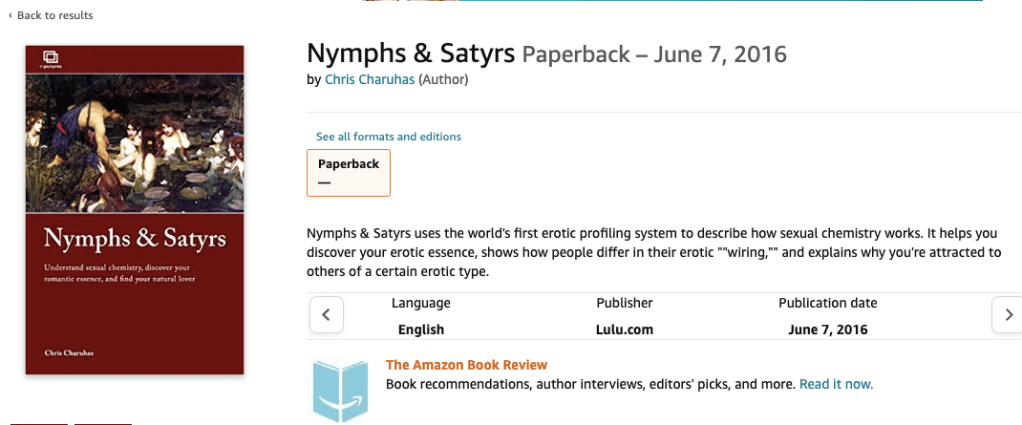Click the Paperback – June 7, 2016 subtitle
Image resolution: width=1022 pixels, height=425 pixels.
654,54
